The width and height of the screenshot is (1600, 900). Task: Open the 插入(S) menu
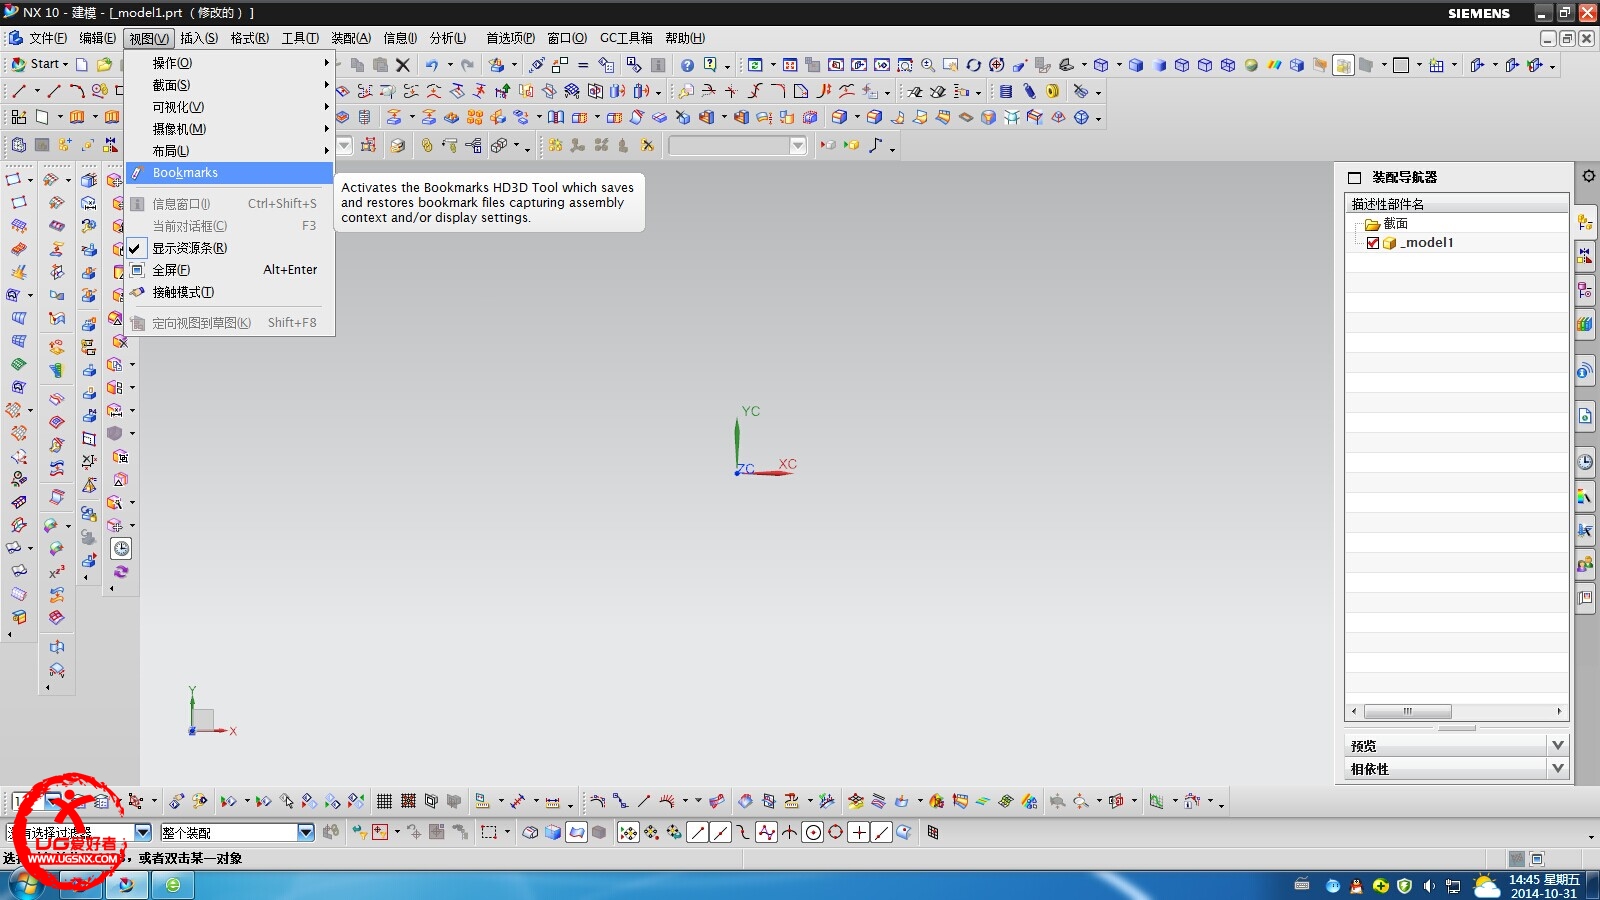coord(199,38)
